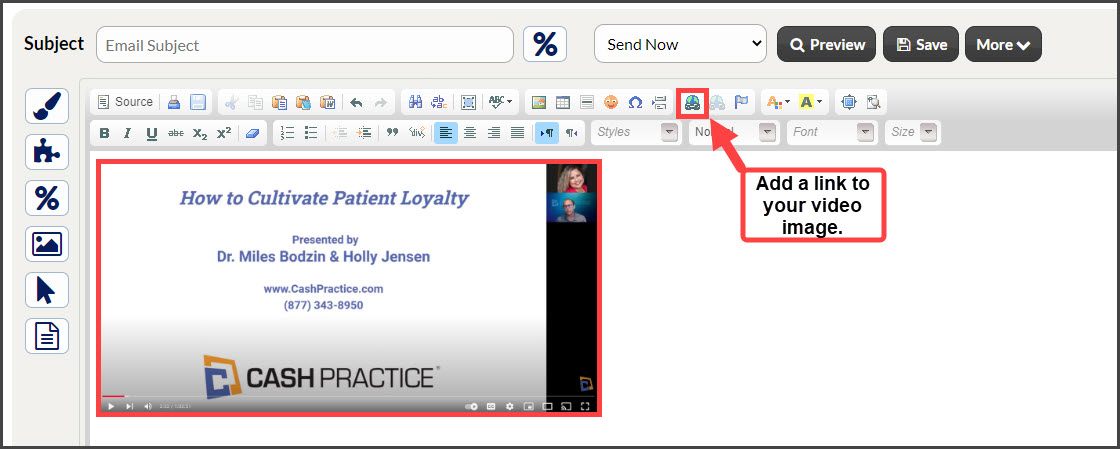Undo the last edit
This screenshot has width=1120, height=449.
pyautogui.click(x=356, y=102)
